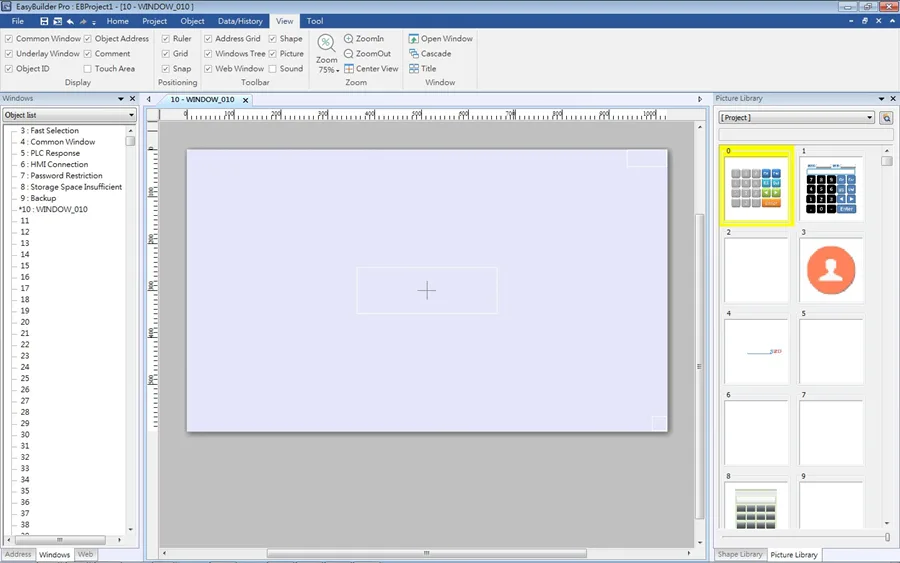Image resolution: width=900 pixels, height=563 pixels.
Task: Click the EasyBuilder Pro application icon
Action: pos(6,6)
